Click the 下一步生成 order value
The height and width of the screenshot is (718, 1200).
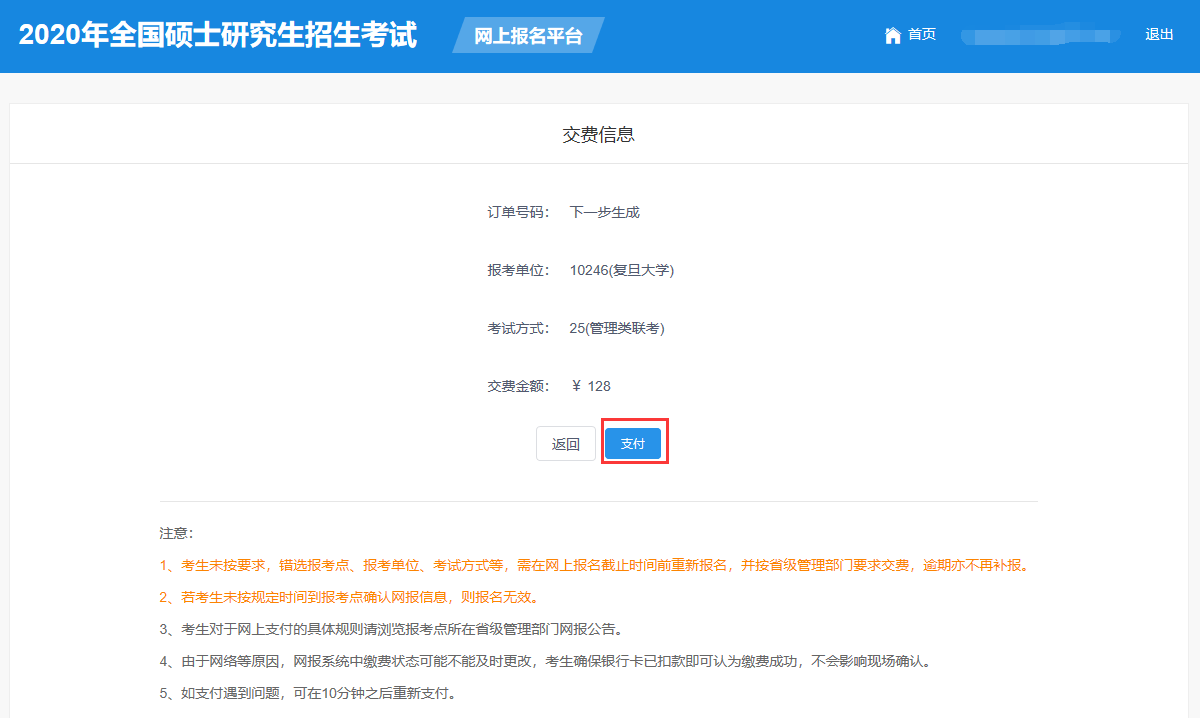(x=604, y=212)
